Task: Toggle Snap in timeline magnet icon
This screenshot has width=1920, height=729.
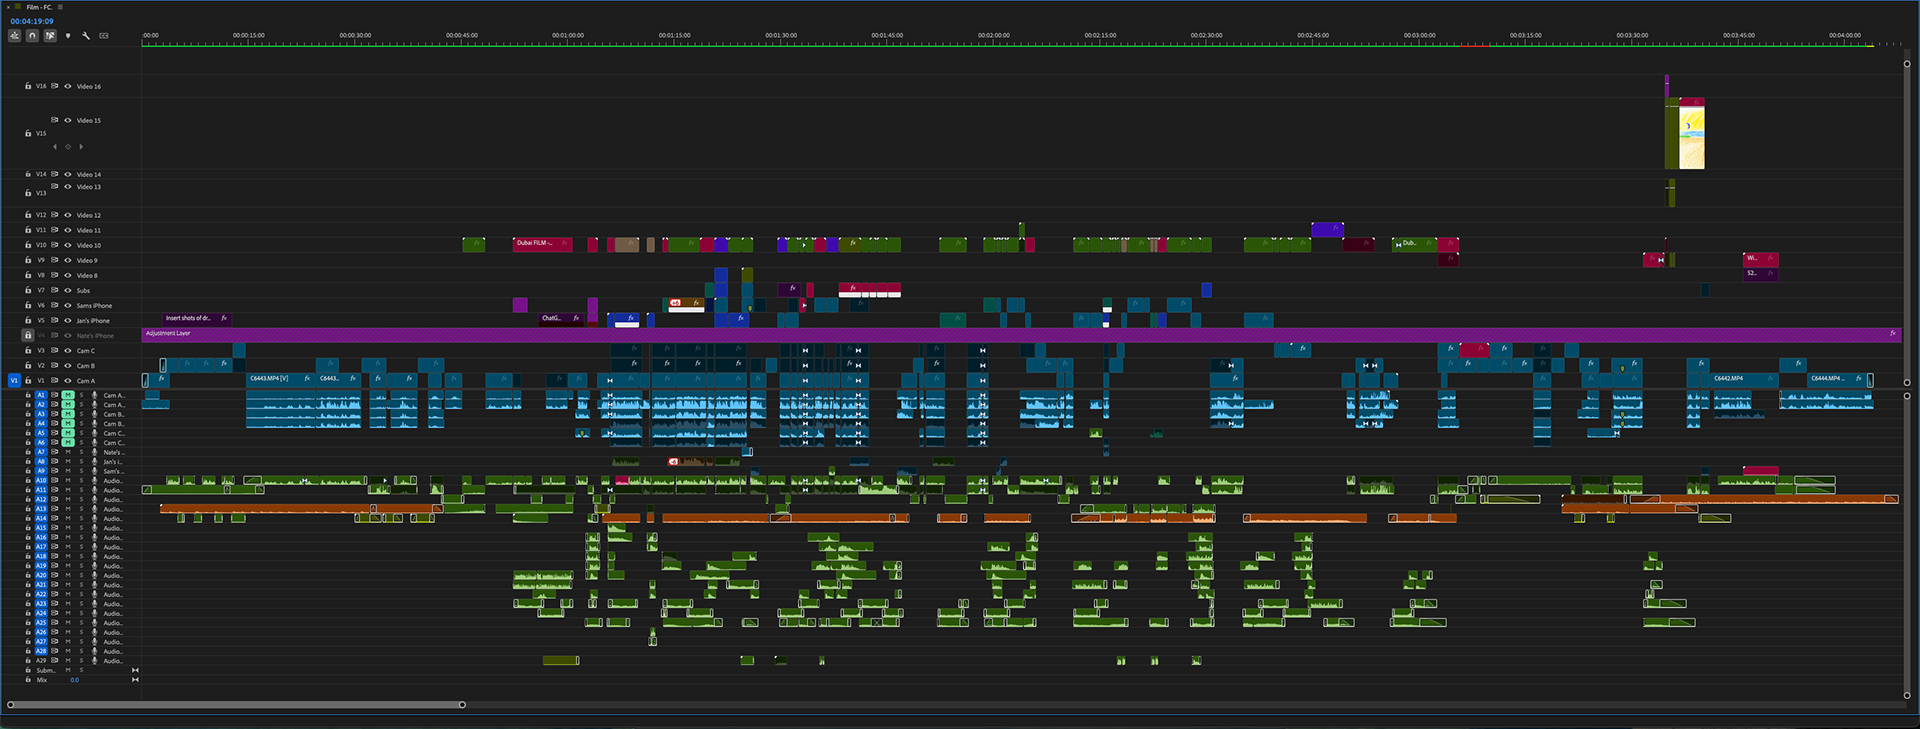Action: point(32,36)
